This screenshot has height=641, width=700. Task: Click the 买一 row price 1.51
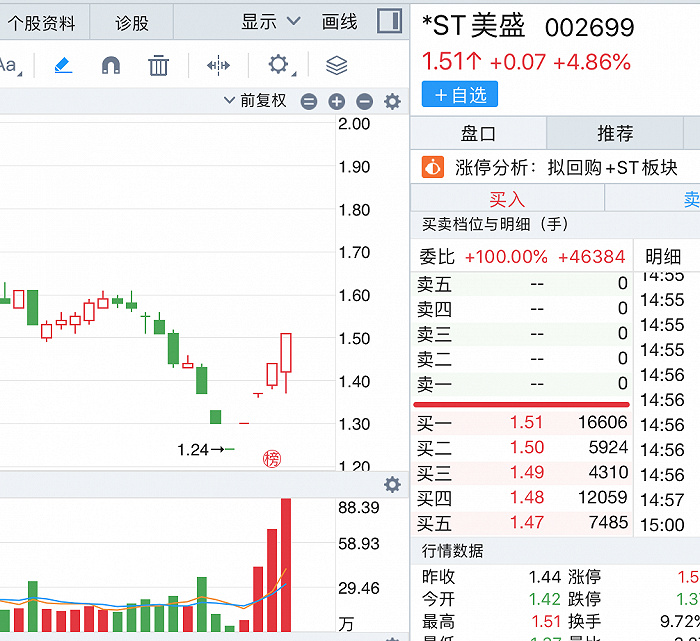point(526,422)
